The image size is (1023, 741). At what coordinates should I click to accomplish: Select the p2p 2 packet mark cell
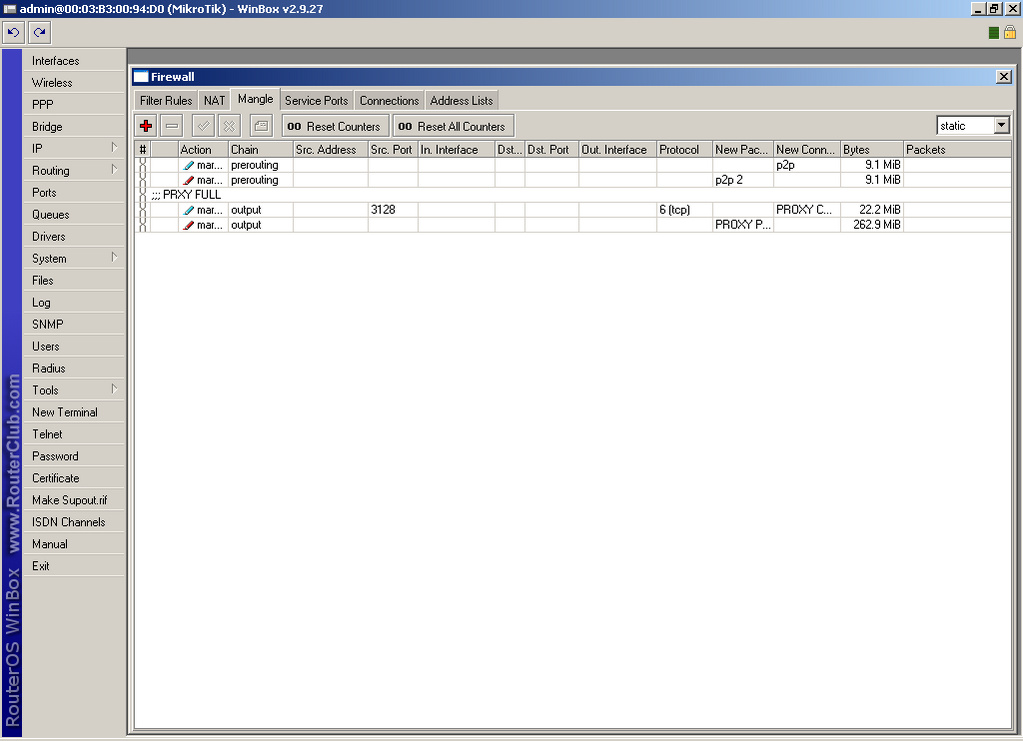[743, 180]
